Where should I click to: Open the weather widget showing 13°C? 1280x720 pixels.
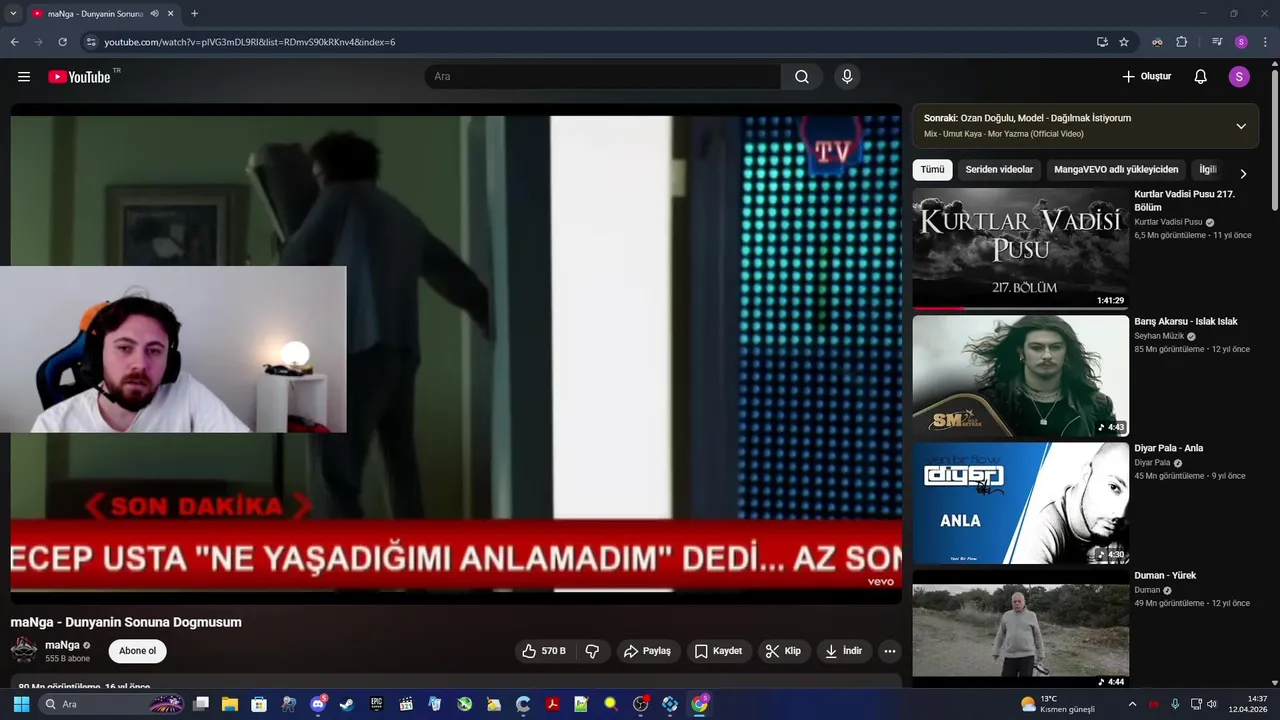point(1058,704)
